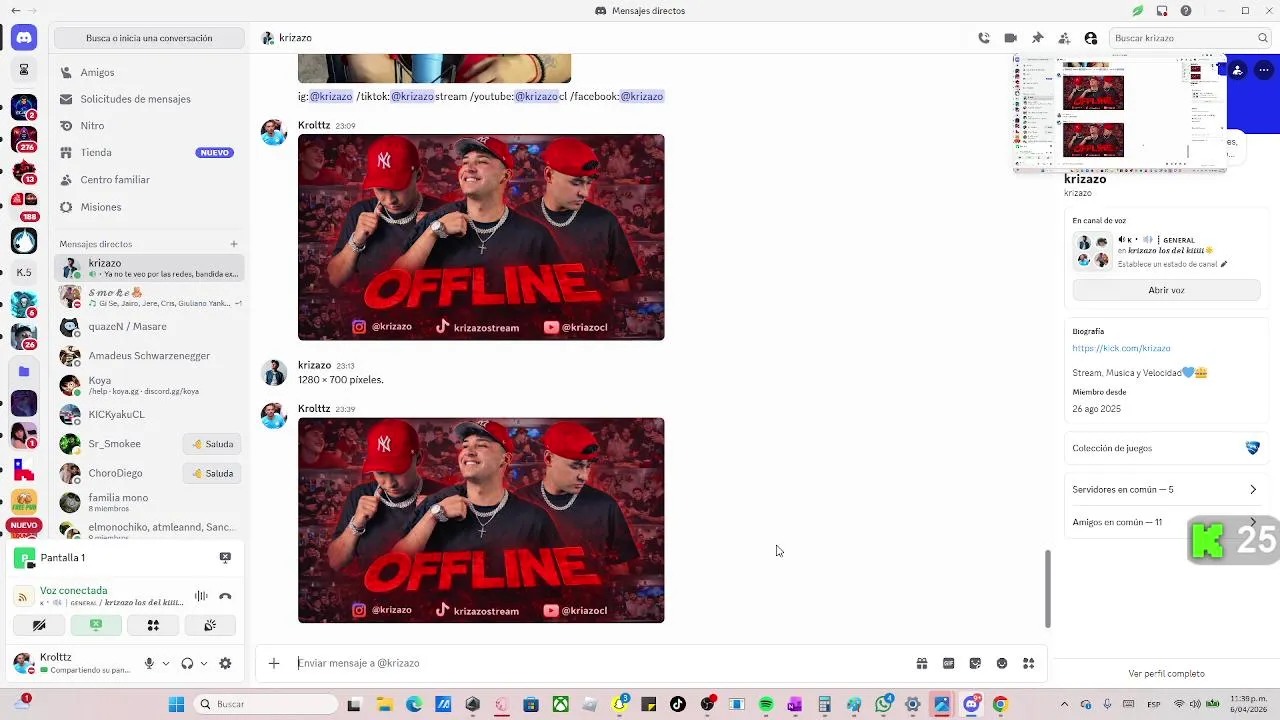Open Centro familiar
The height and width of the screenshot is (720, 1280).
(149, 180)
